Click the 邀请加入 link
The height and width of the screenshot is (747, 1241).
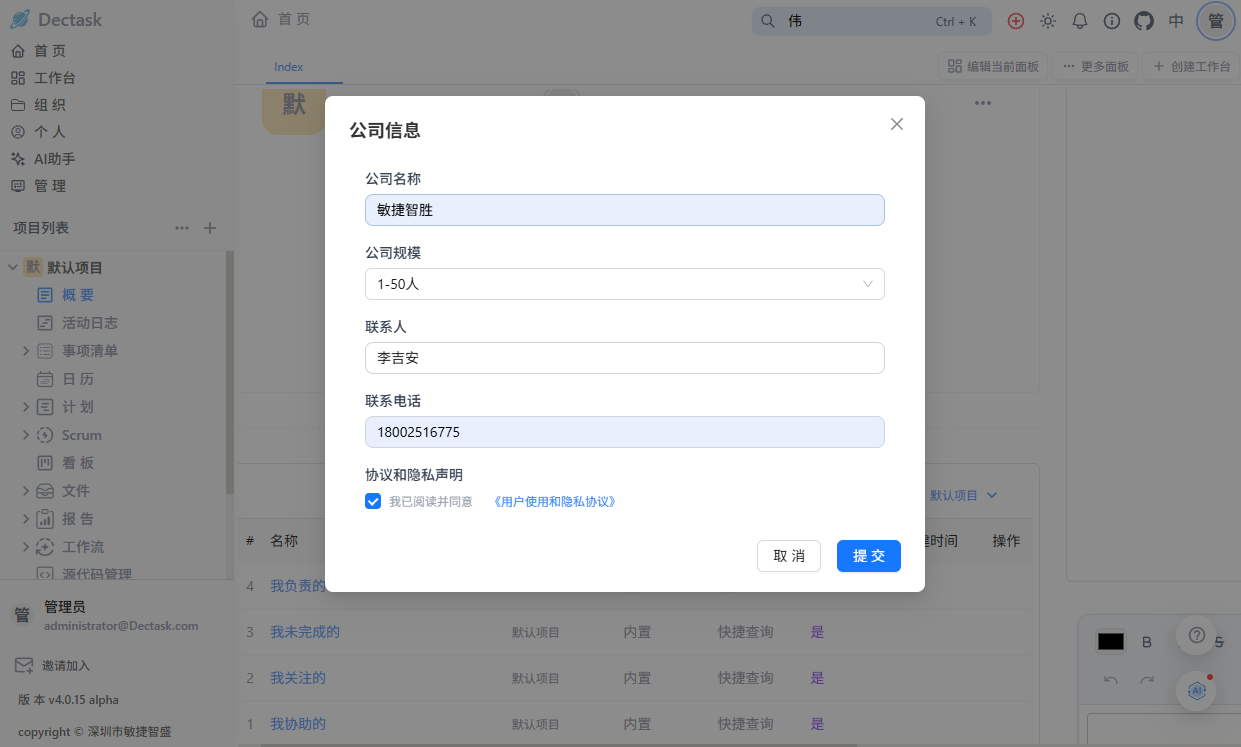point(66,666)
